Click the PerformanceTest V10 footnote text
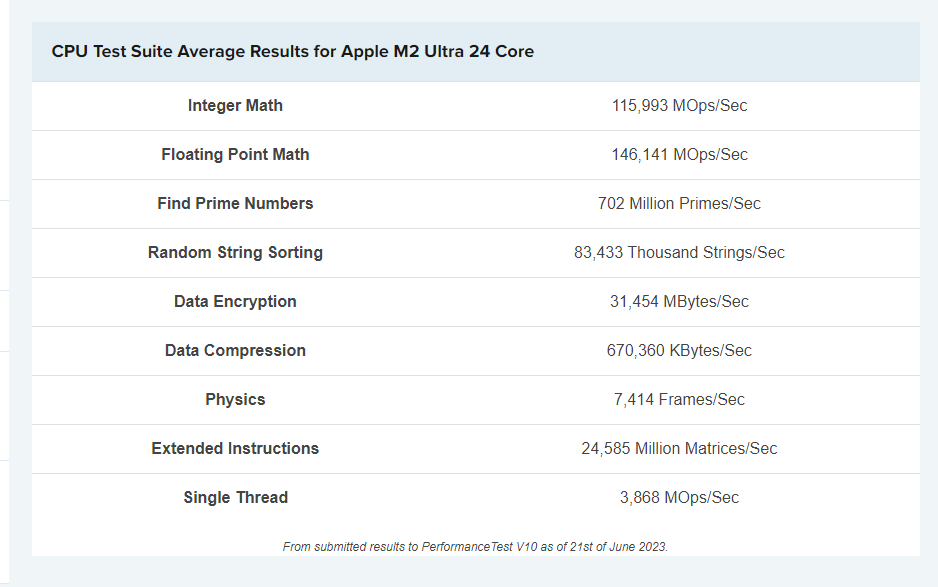The image size is (938, 587). coord(475,547)
